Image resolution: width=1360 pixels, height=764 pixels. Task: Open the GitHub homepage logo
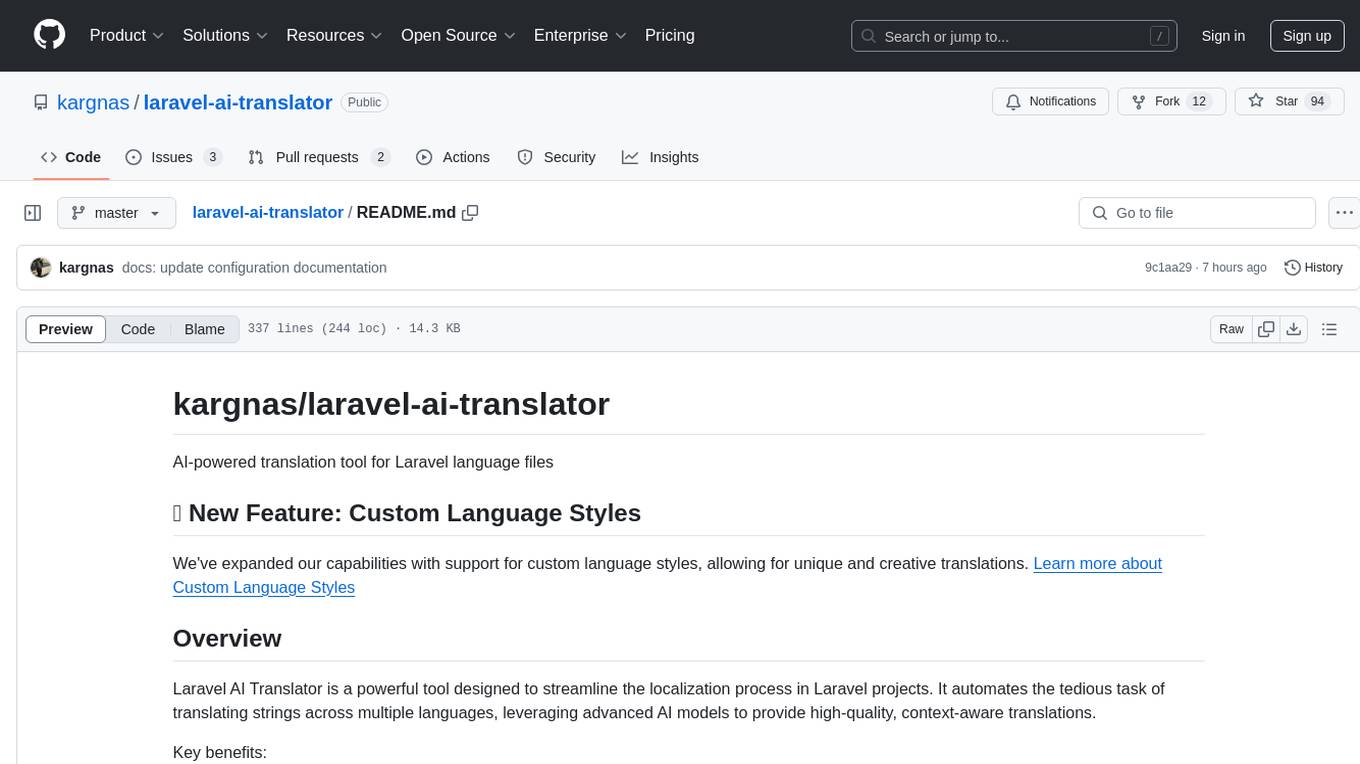pos(49,35)
